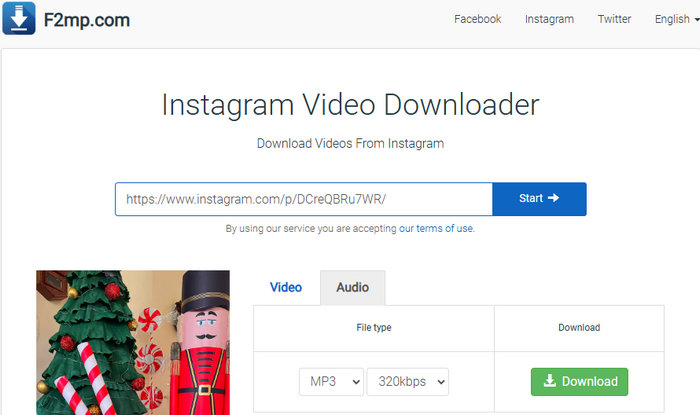700x415 pixels.
Task: Click the green Download button
Action: point(579,382)
